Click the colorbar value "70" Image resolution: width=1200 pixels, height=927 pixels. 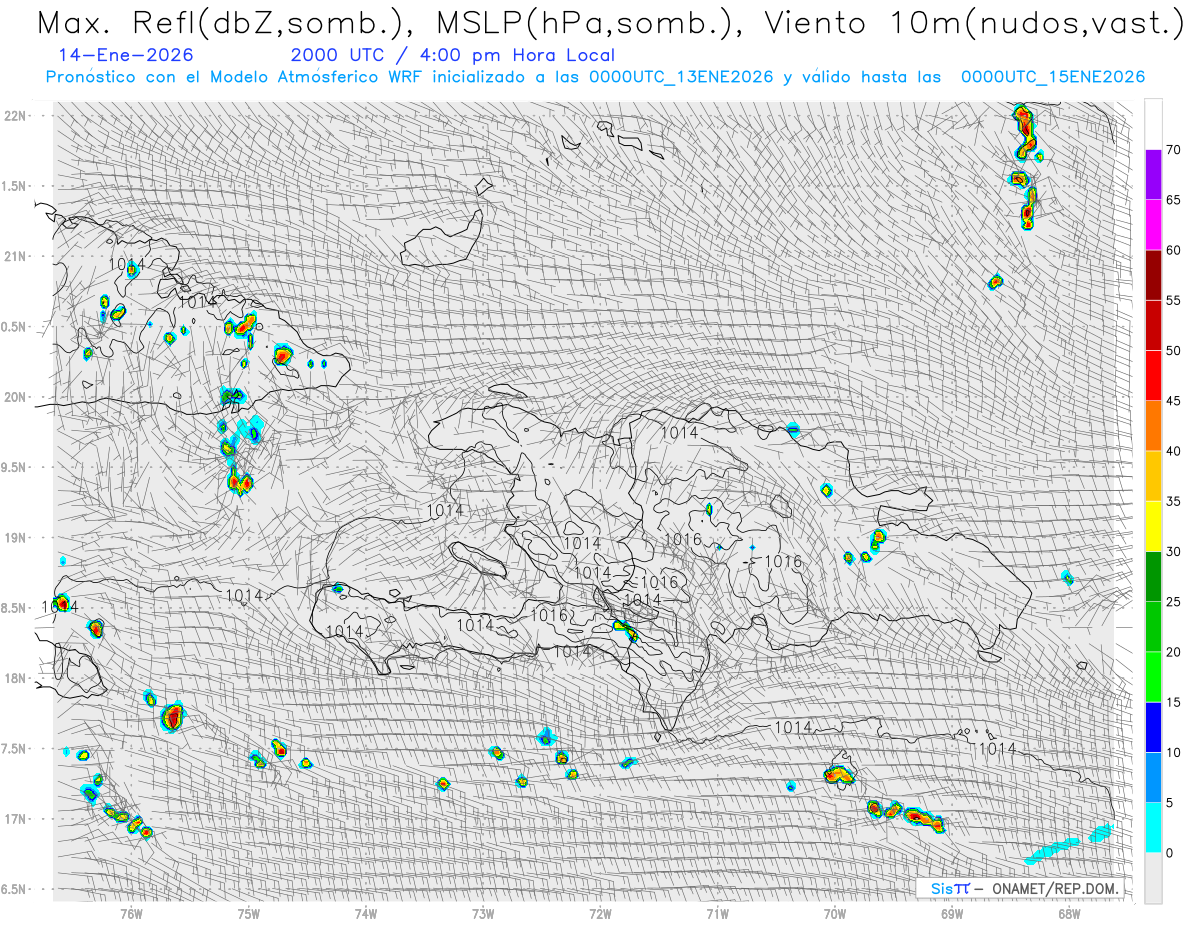pos(1174,150)
